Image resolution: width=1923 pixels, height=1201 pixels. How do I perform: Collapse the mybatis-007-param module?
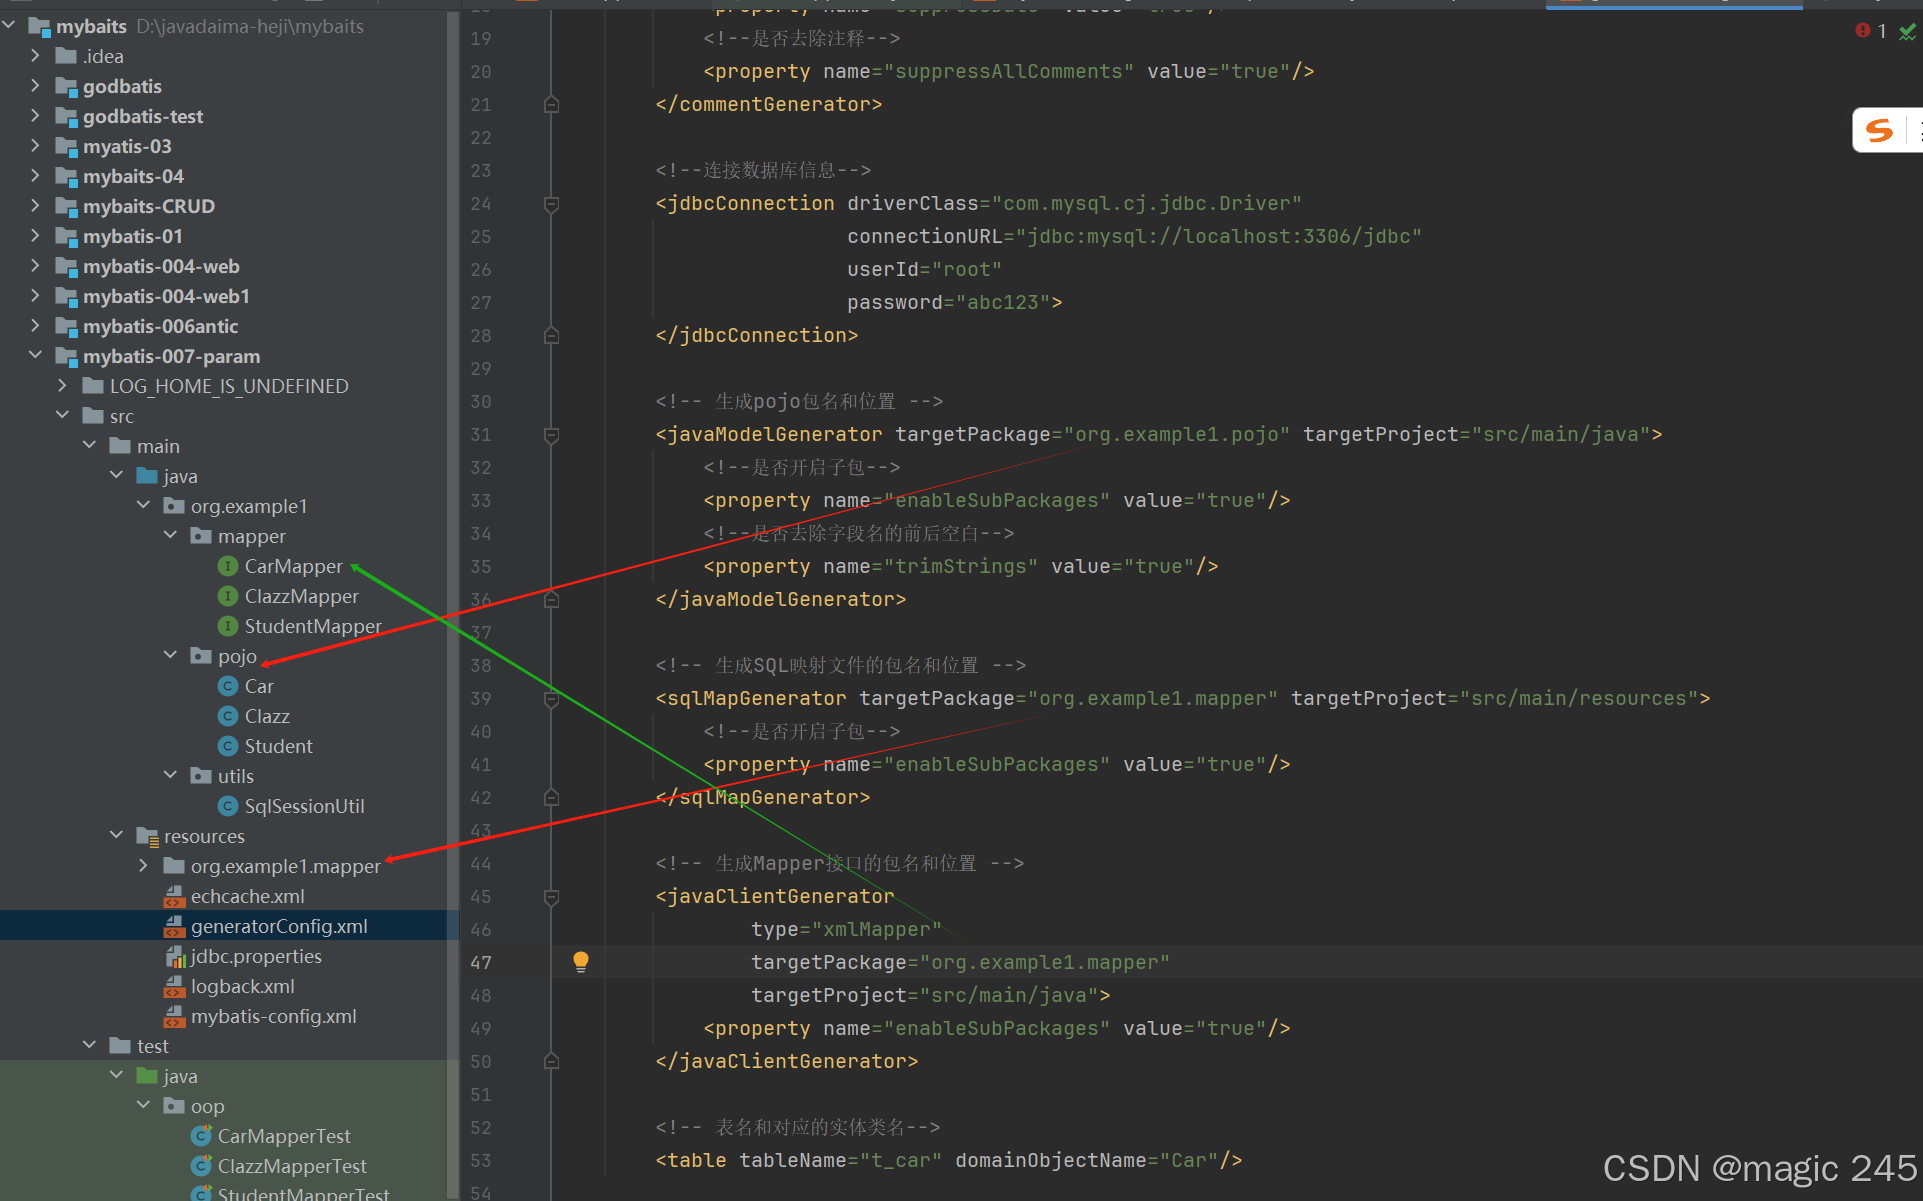coord(36,356)
